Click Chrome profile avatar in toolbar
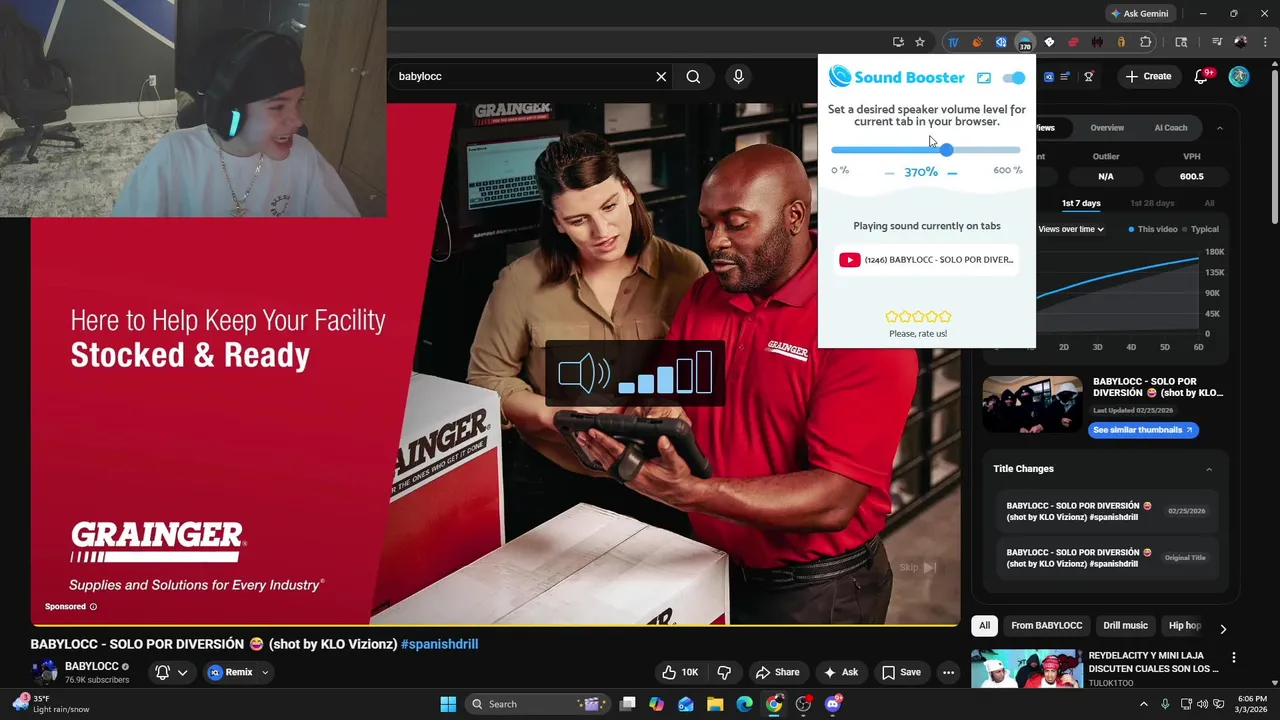Viewport: 1280px width, 720px height. click(1241, 42)
